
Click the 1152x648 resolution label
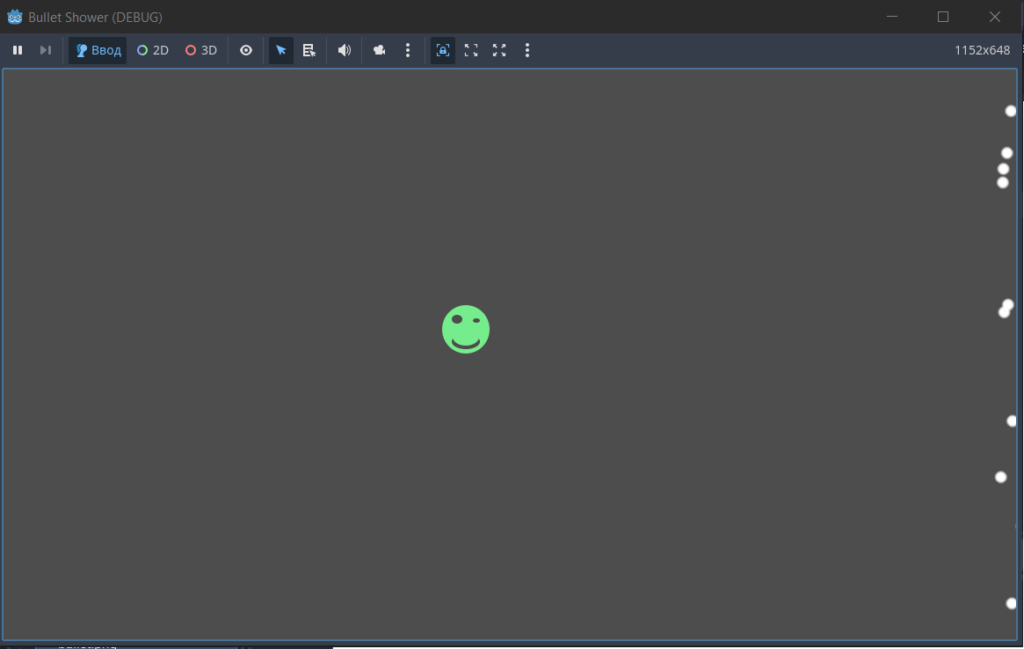coord(982,50)
